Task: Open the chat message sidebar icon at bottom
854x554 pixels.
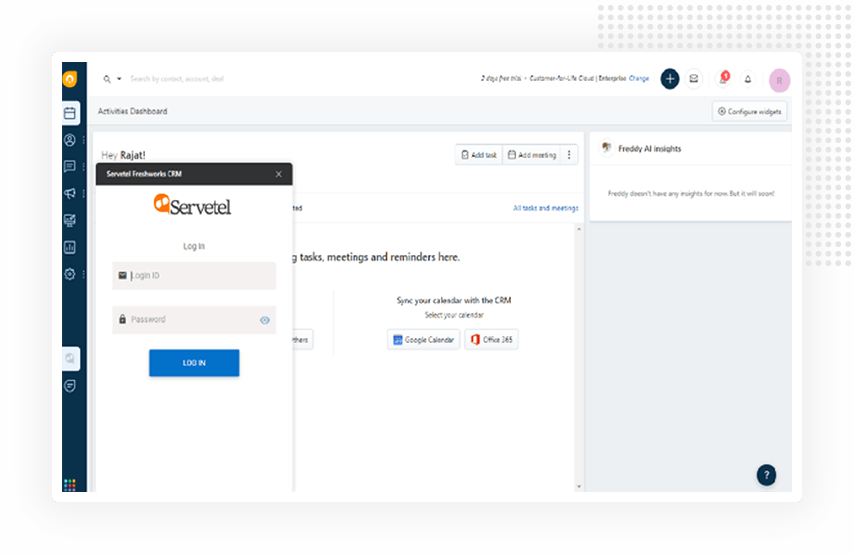Action: [x=70, y=386]
